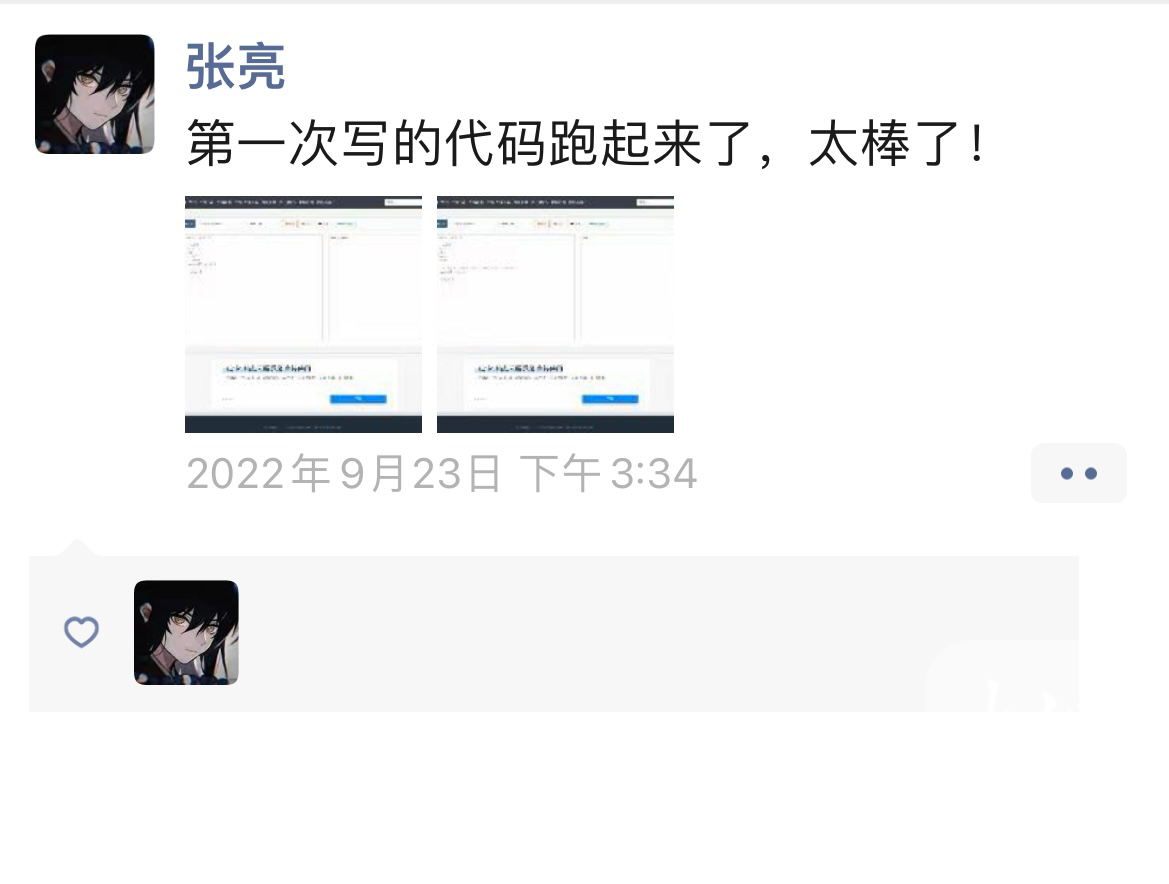Select the post text about code running
The image size is (1169, 884).
[586, 143]
